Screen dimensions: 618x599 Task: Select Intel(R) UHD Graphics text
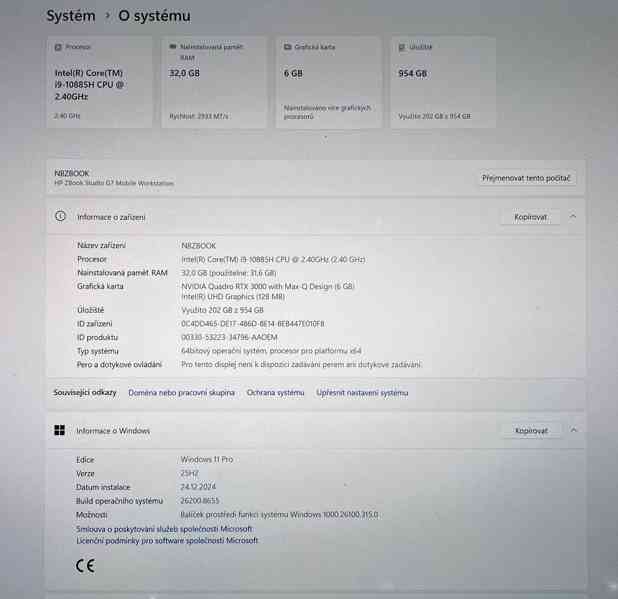pyautogui.click(x=233, y=297)
